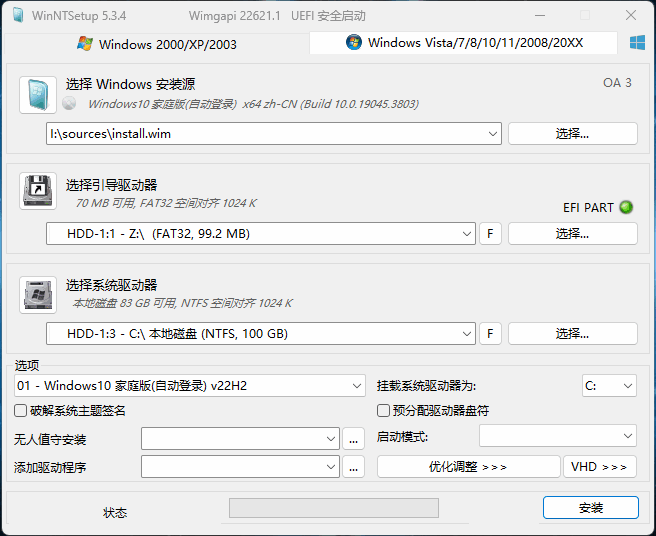Click the 安装 install button
The height and width of the screenshot is (536, 656).
click(x=591, y=508)
